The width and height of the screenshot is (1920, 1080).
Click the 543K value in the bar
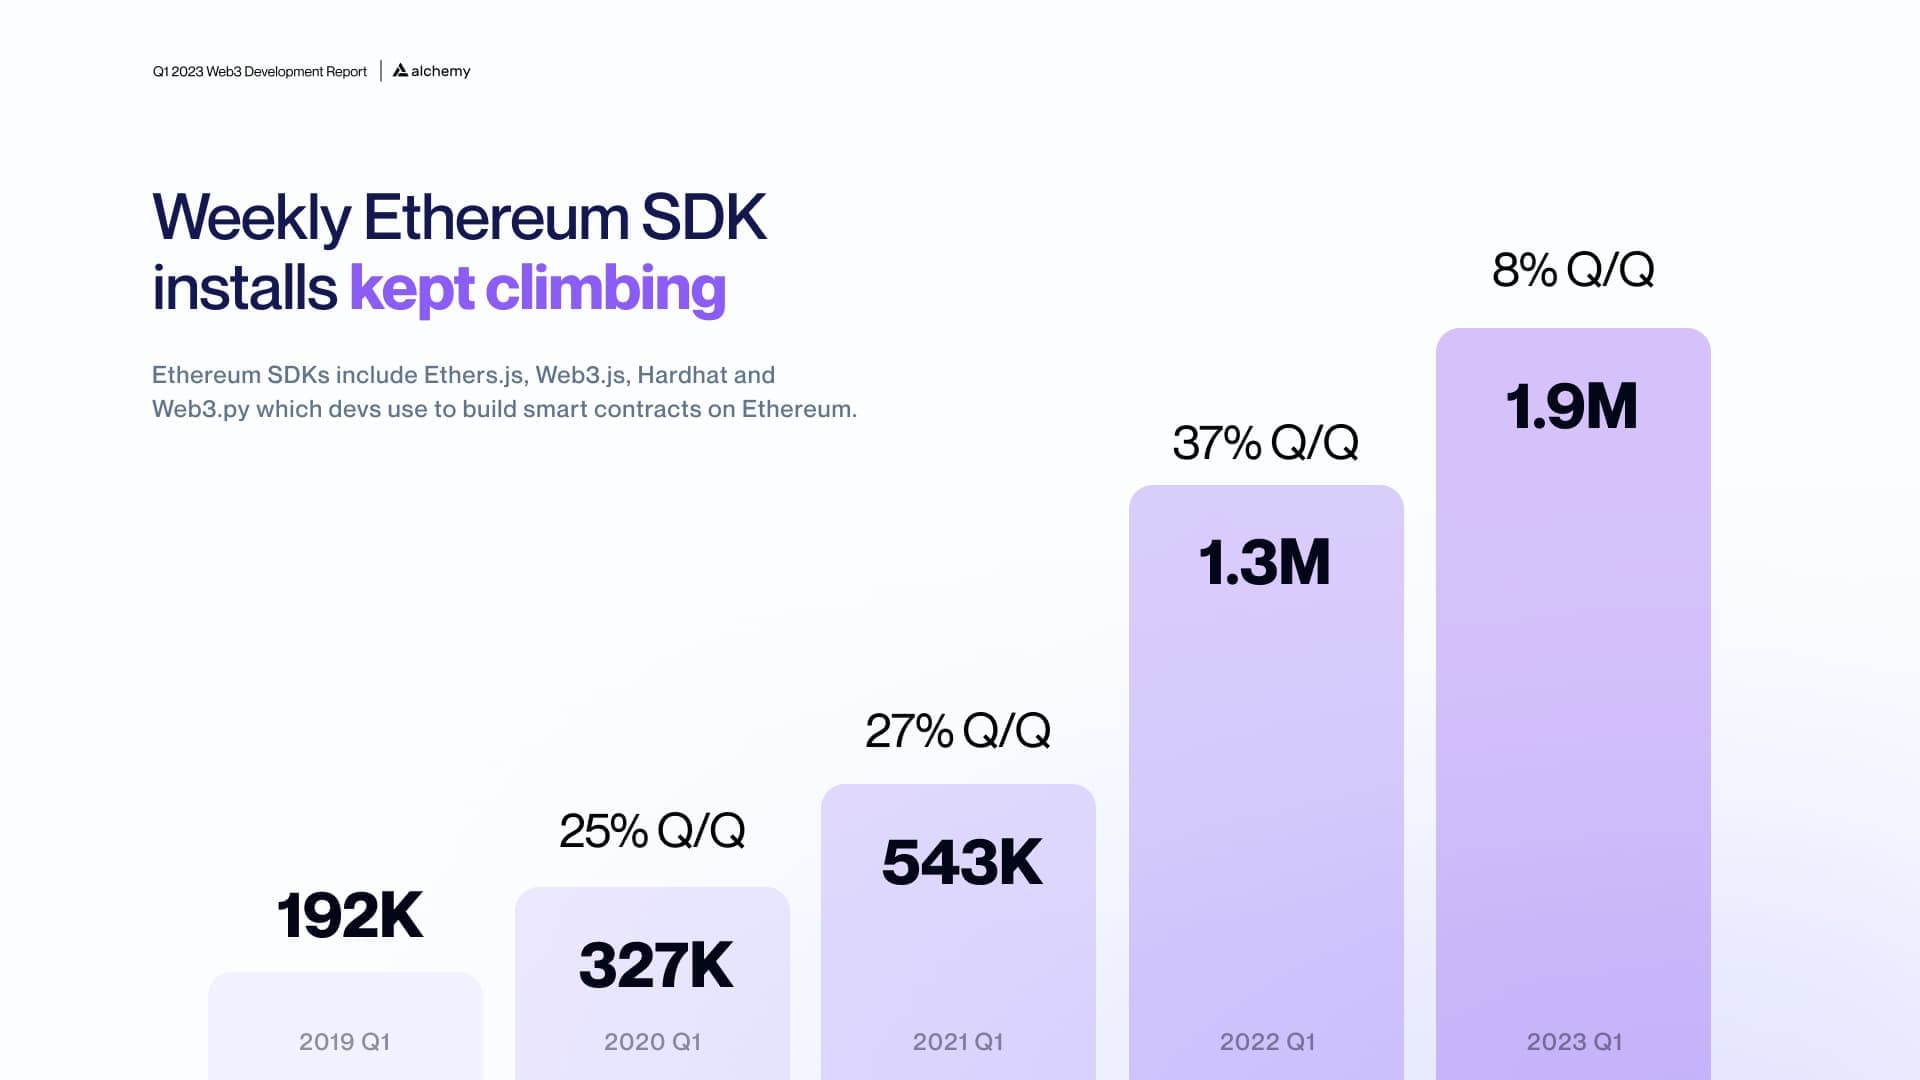962,862
